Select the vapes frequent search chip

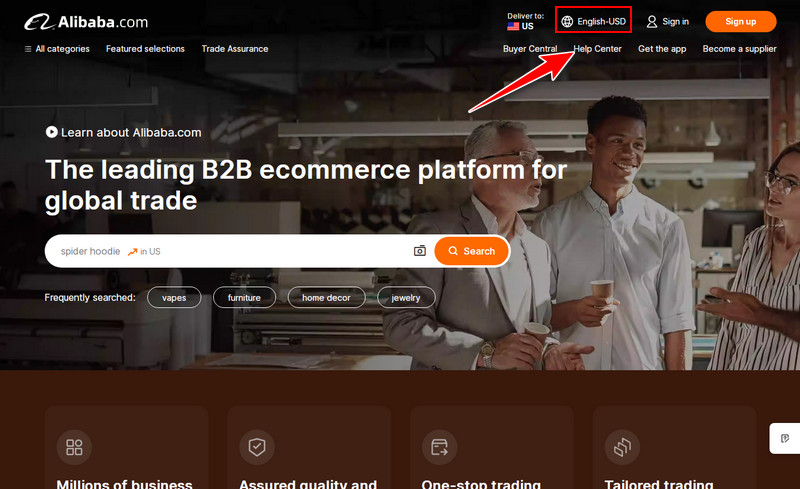tap(174, 298)
